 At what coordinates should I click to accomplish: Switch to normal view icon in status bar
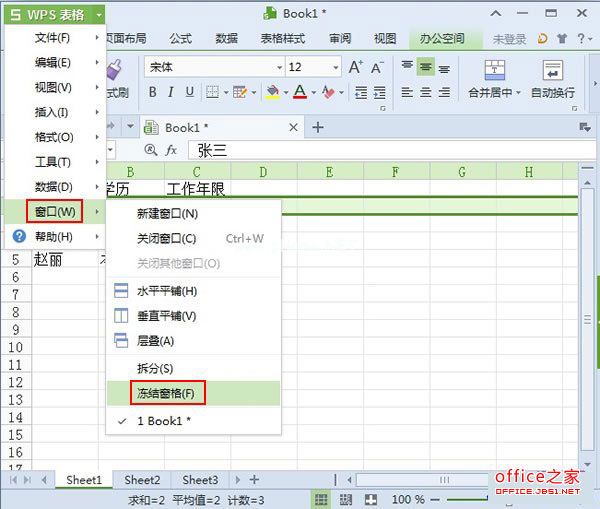pos(321,499)
